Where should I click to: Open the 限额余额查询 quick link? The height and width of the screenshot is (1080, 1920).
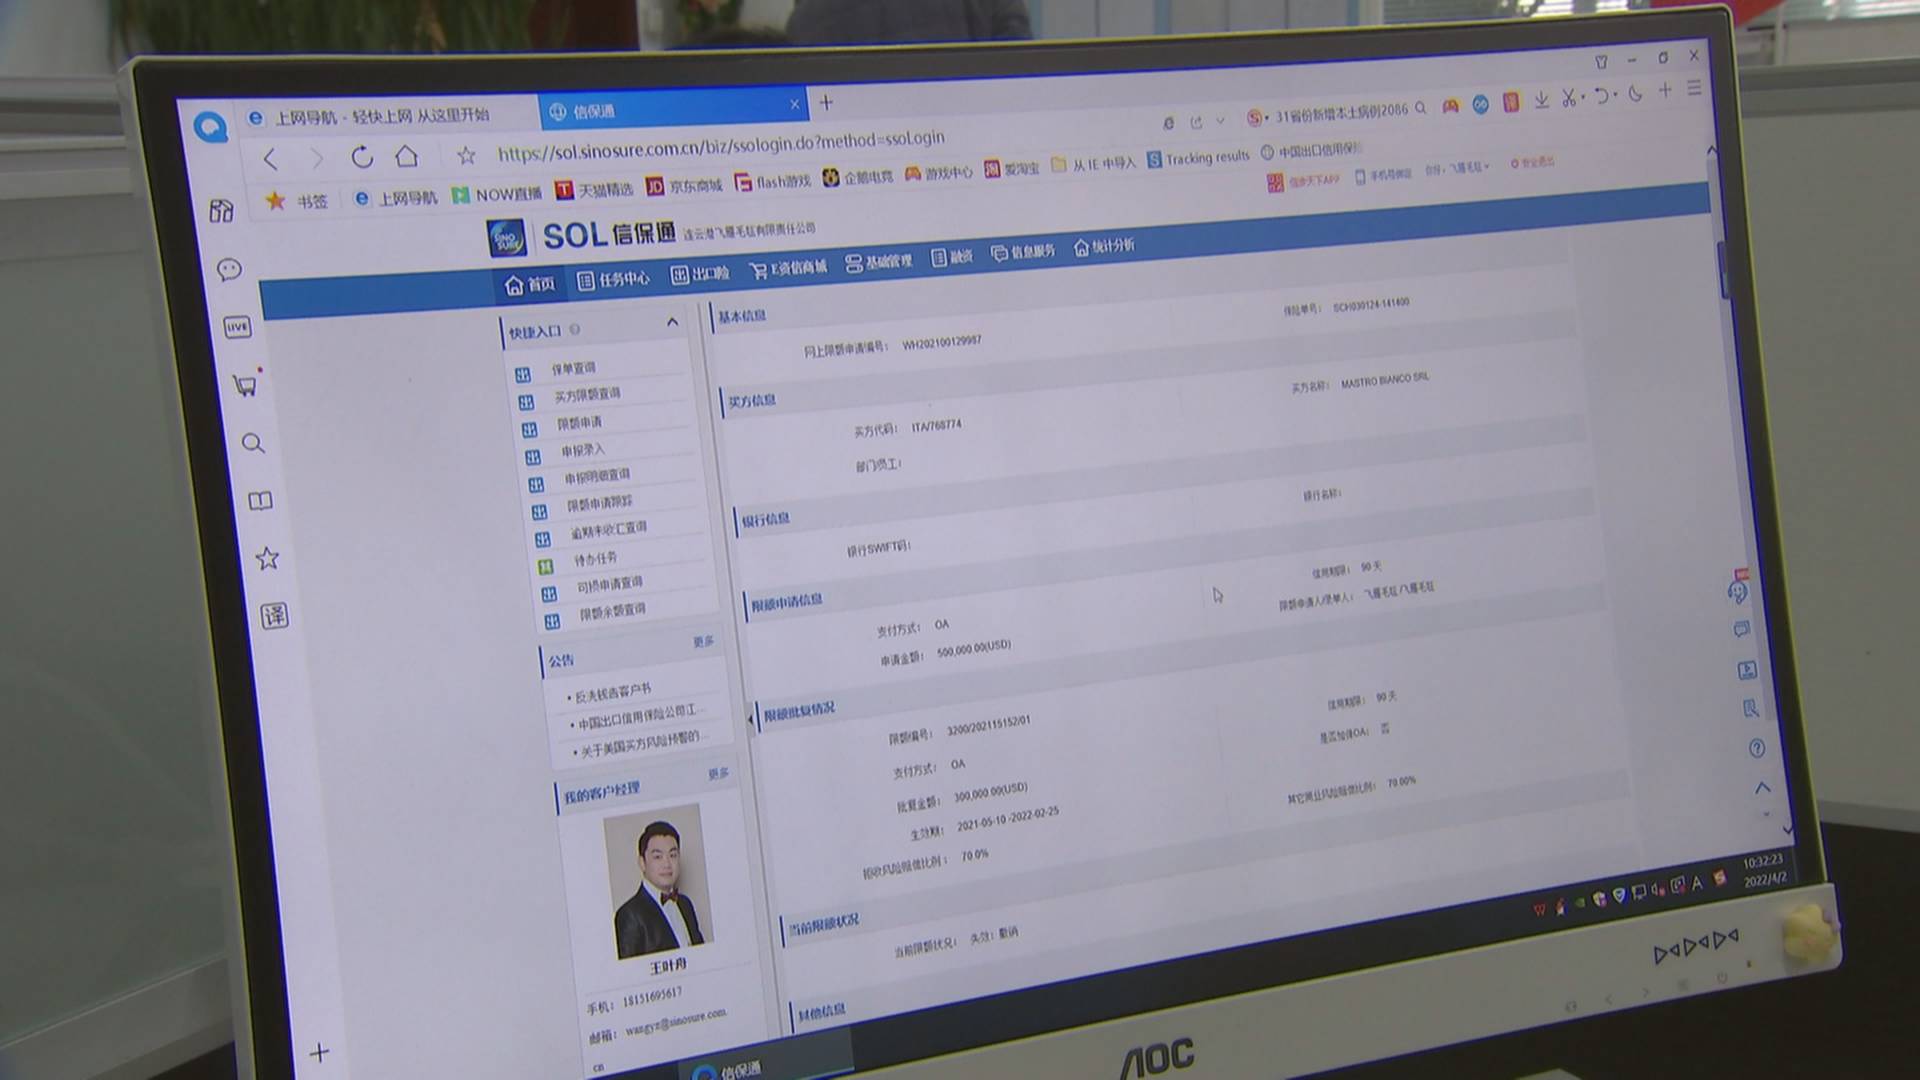(x=612, y=612)
